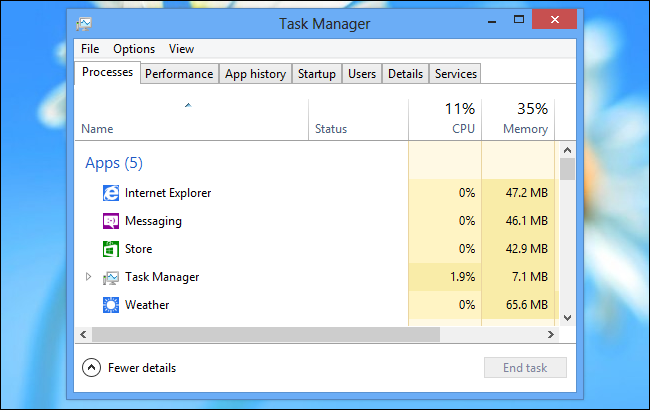Select the Internet Explorer row name
Screen dimensions: 650x410
[168, 193]
